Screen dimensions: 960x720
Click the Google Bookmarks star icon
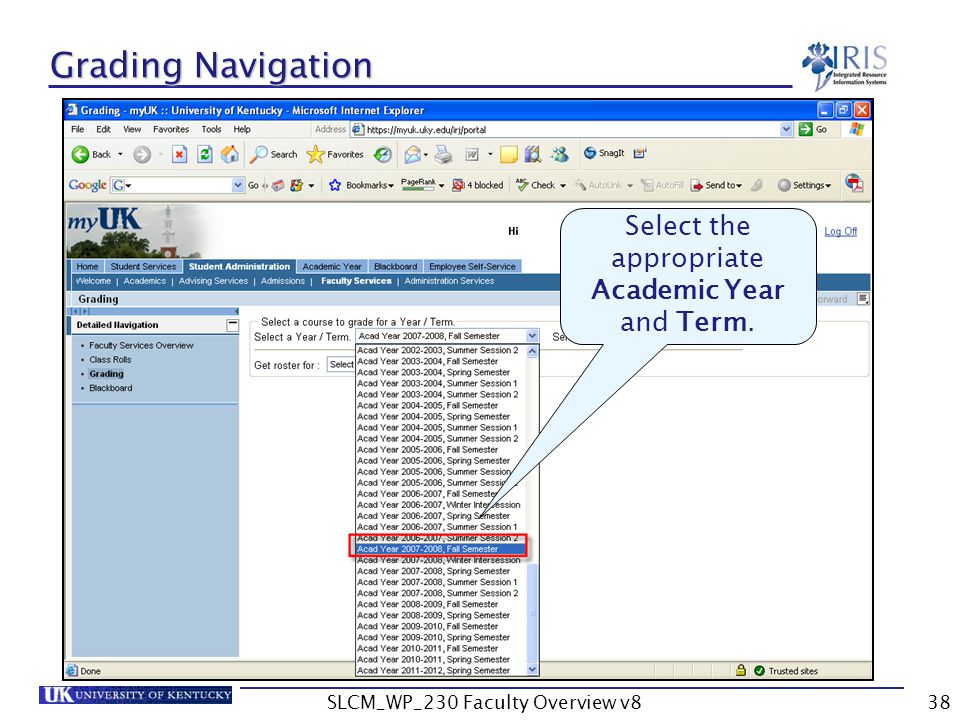[335, 185]
